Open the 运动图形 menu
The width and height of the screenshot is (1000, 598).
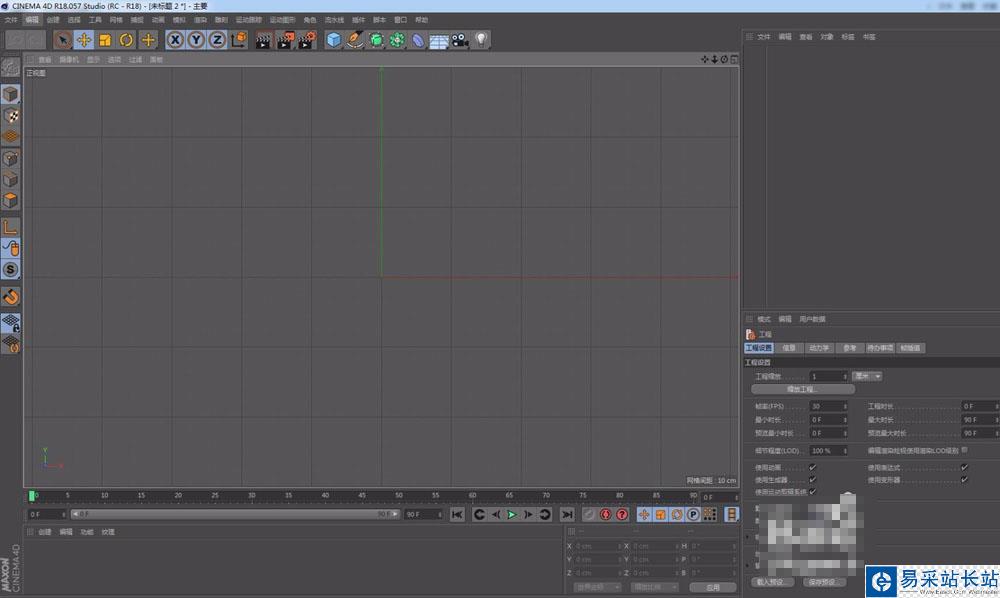click(x=282, y=20)
